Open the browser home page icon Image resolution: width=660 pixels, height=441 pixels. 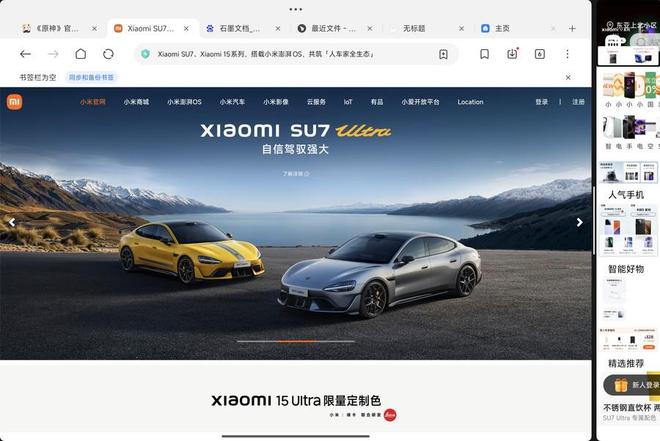pyautogui.click(x=81, y=54)
